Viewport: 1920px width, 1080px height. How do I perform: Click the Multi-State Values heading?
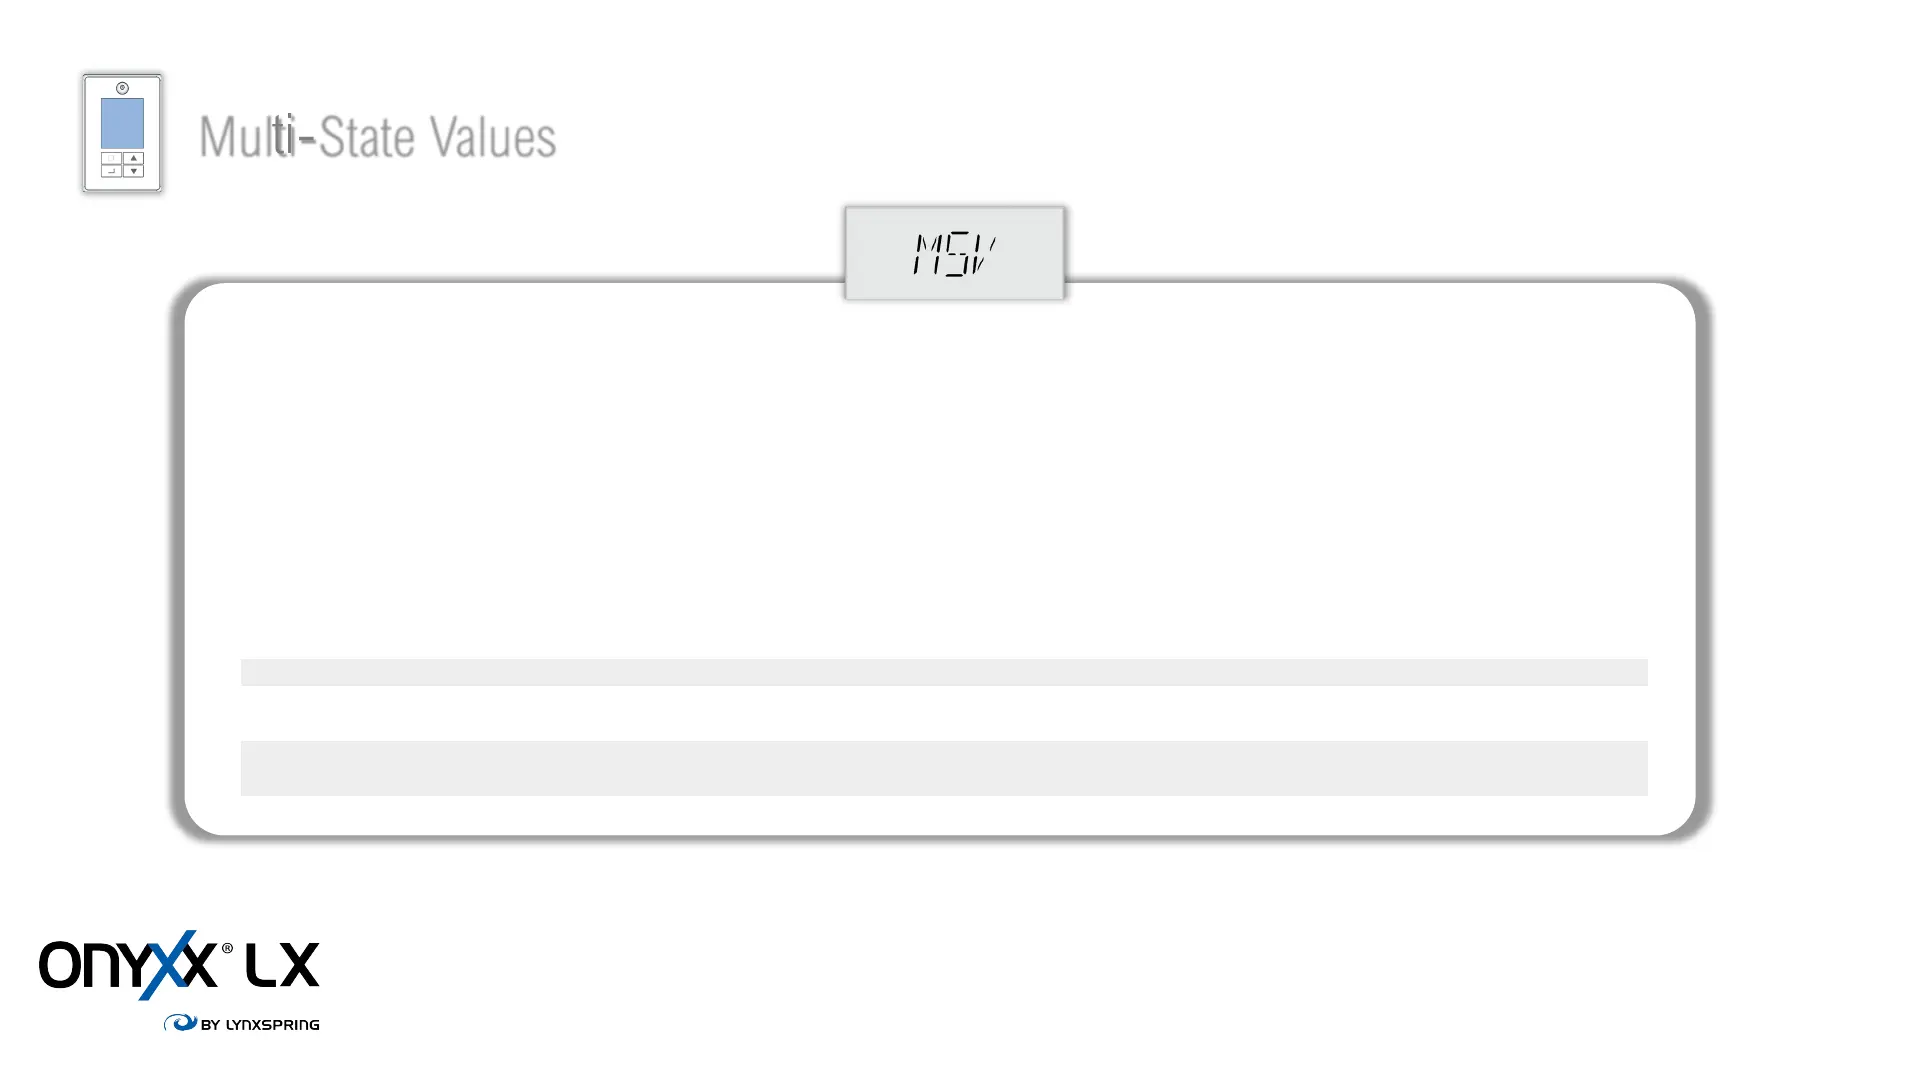click(377, 137)
